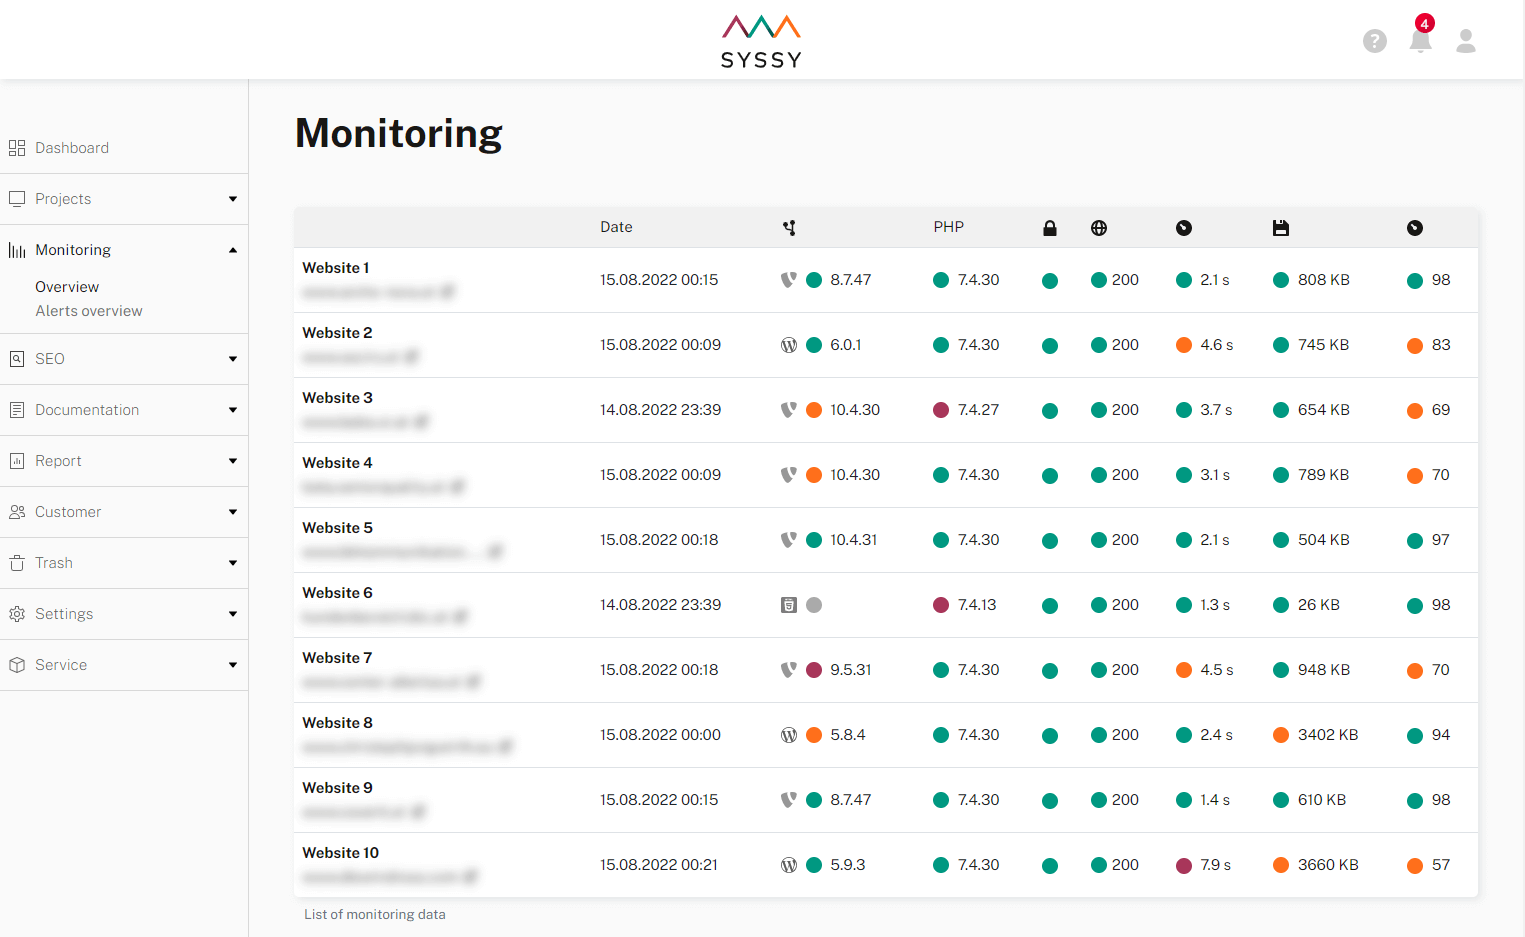The width and height of the screenshot is (1525, 937).
Task: Click the SYSSY logo at the top
Action: tap(760, 40)
